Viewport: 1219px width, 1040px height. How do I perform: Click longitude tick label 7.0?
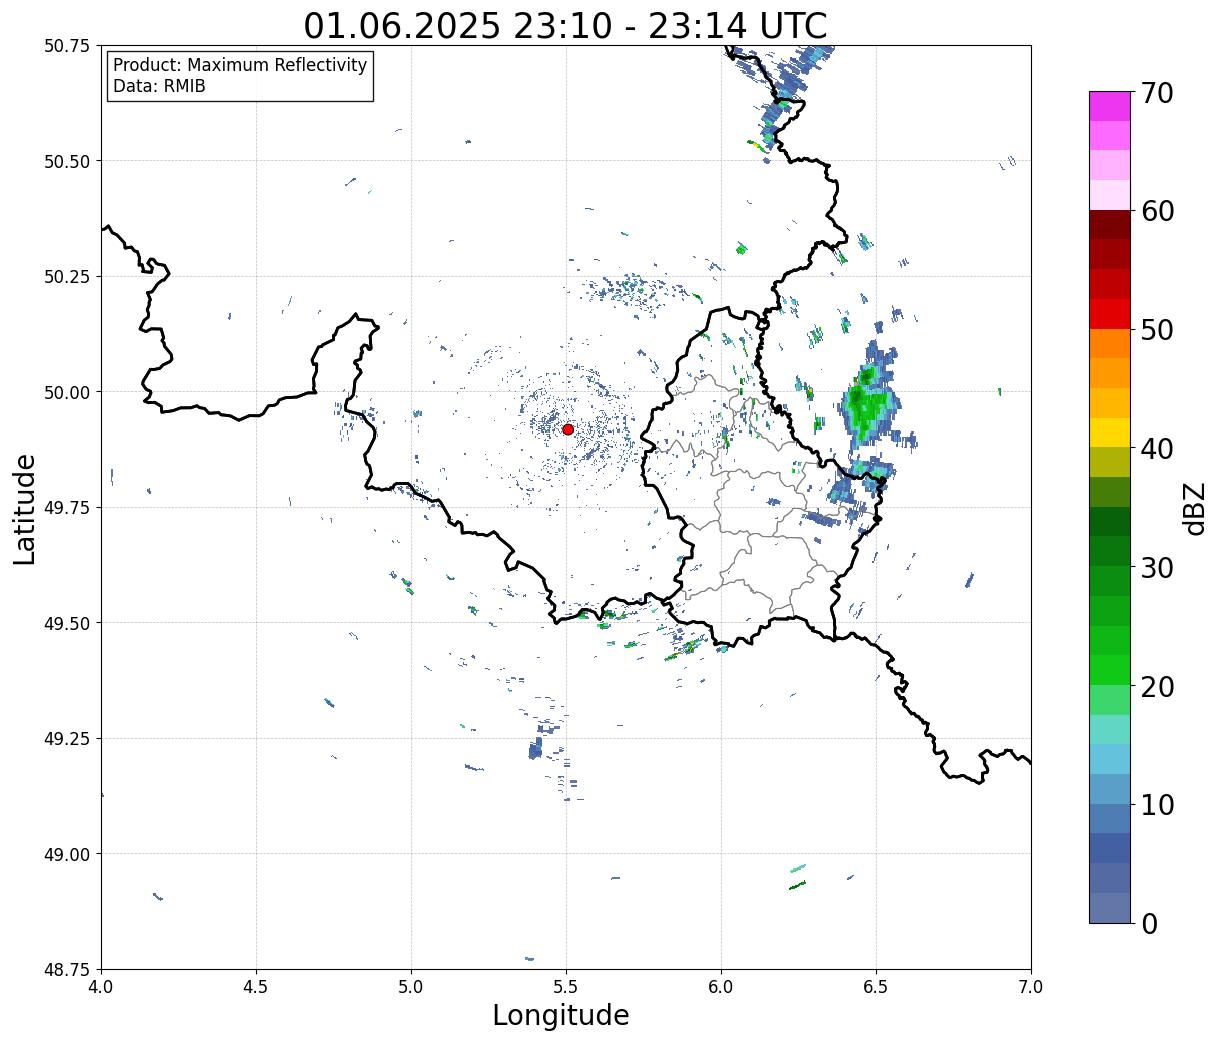pyautogui.click(x=1031, y=986)
